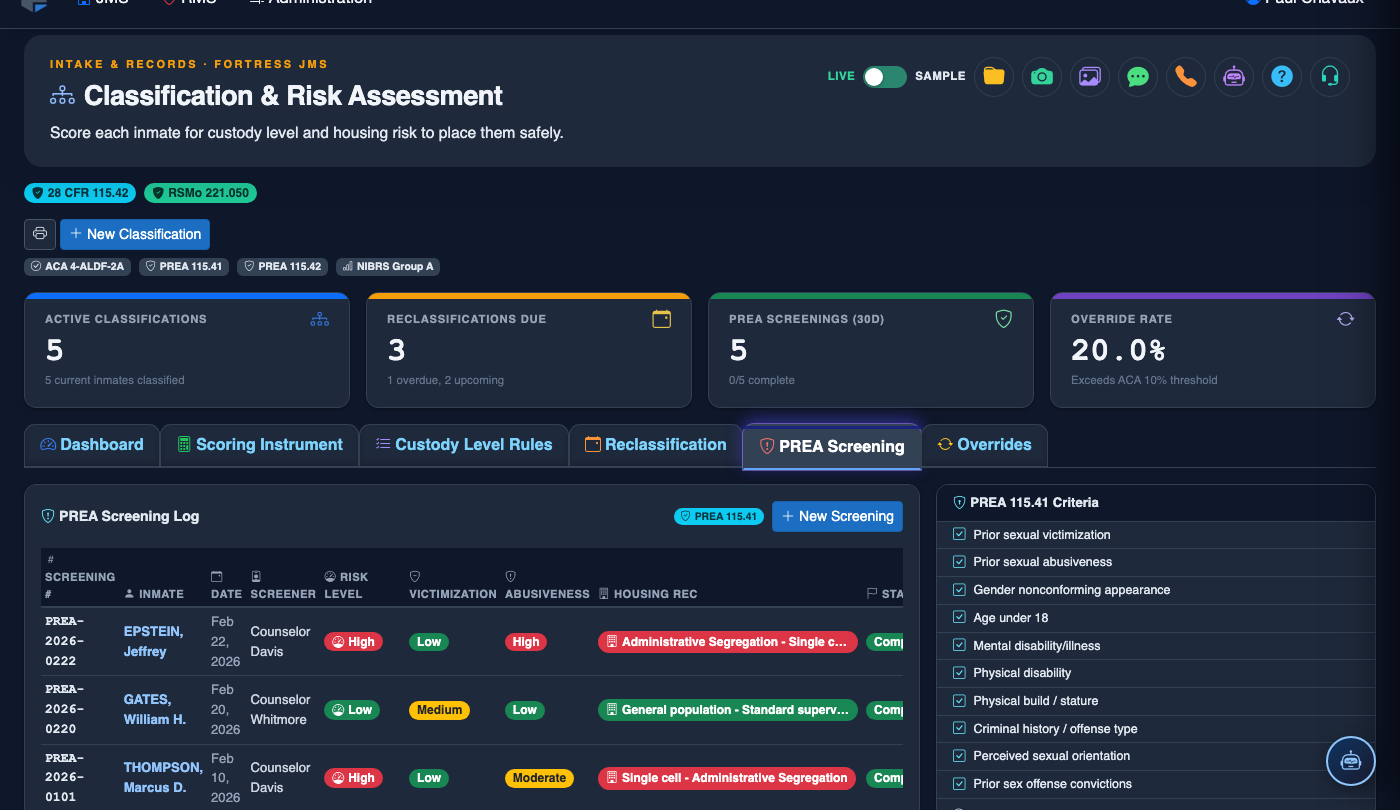
Task: Open inmate GATES, William H. link
Action: 155,710
